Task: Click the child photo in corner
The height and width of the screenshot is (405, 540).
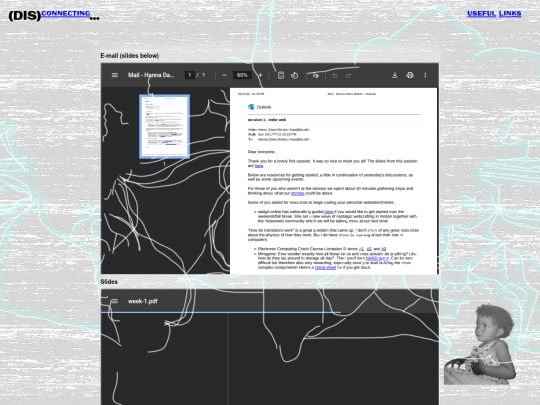Action: click(480, 344)
